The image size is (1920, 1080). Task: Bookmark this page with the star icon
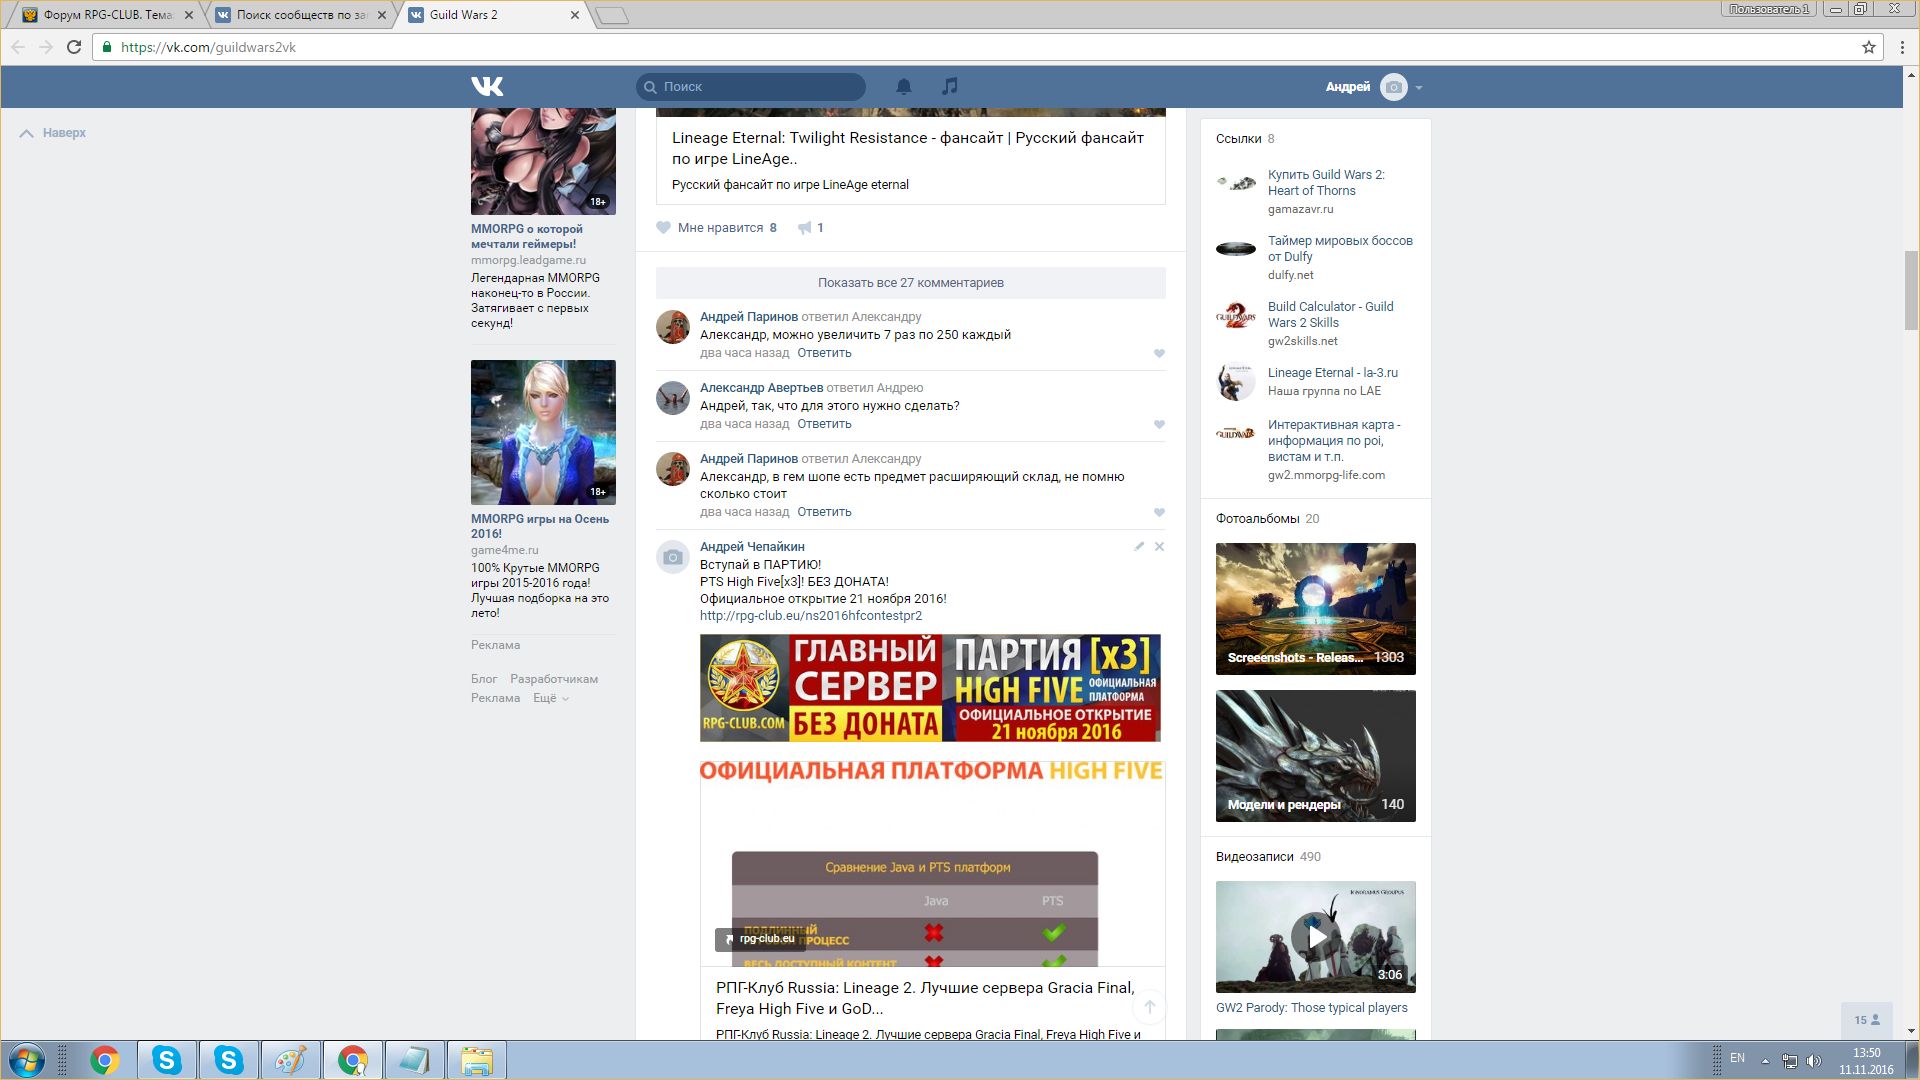[x=1868, y=47]
